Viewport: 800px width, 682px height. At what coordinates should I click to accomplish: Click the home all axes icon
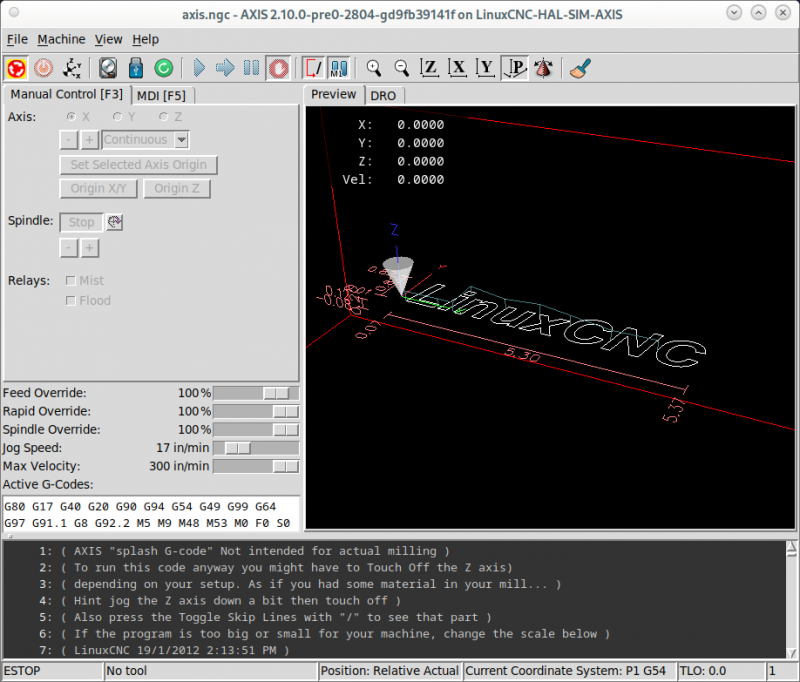(x=71, y=68)
